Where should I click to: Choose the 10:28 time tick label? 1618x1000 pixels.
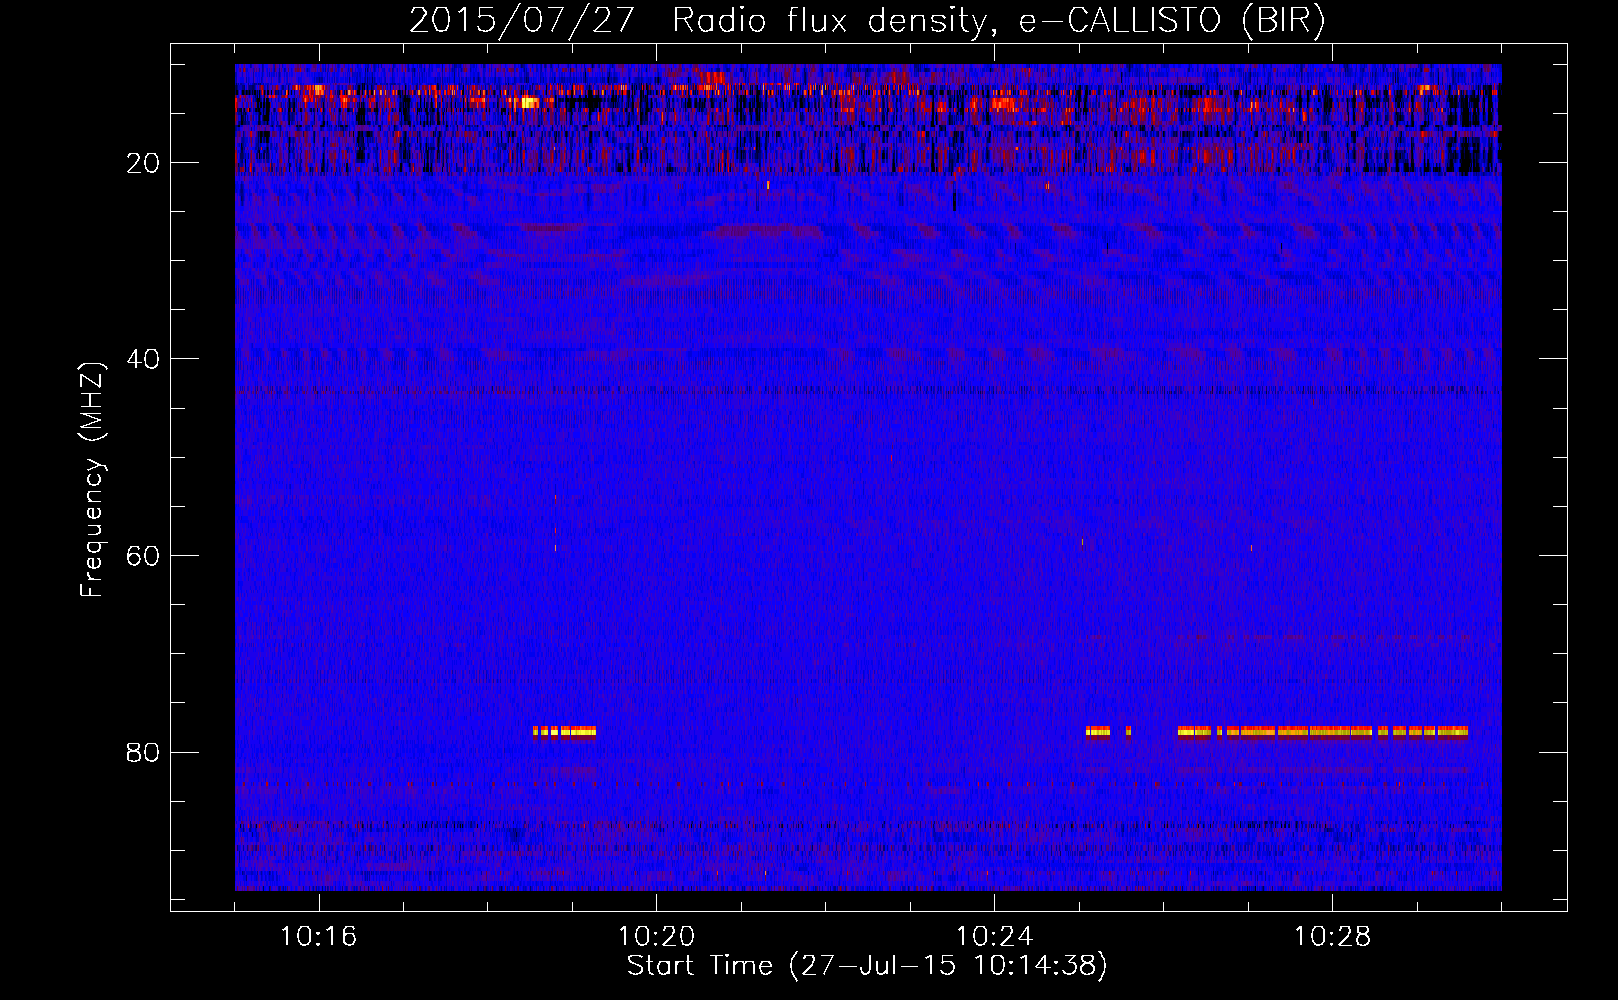tap(1333, 937)
